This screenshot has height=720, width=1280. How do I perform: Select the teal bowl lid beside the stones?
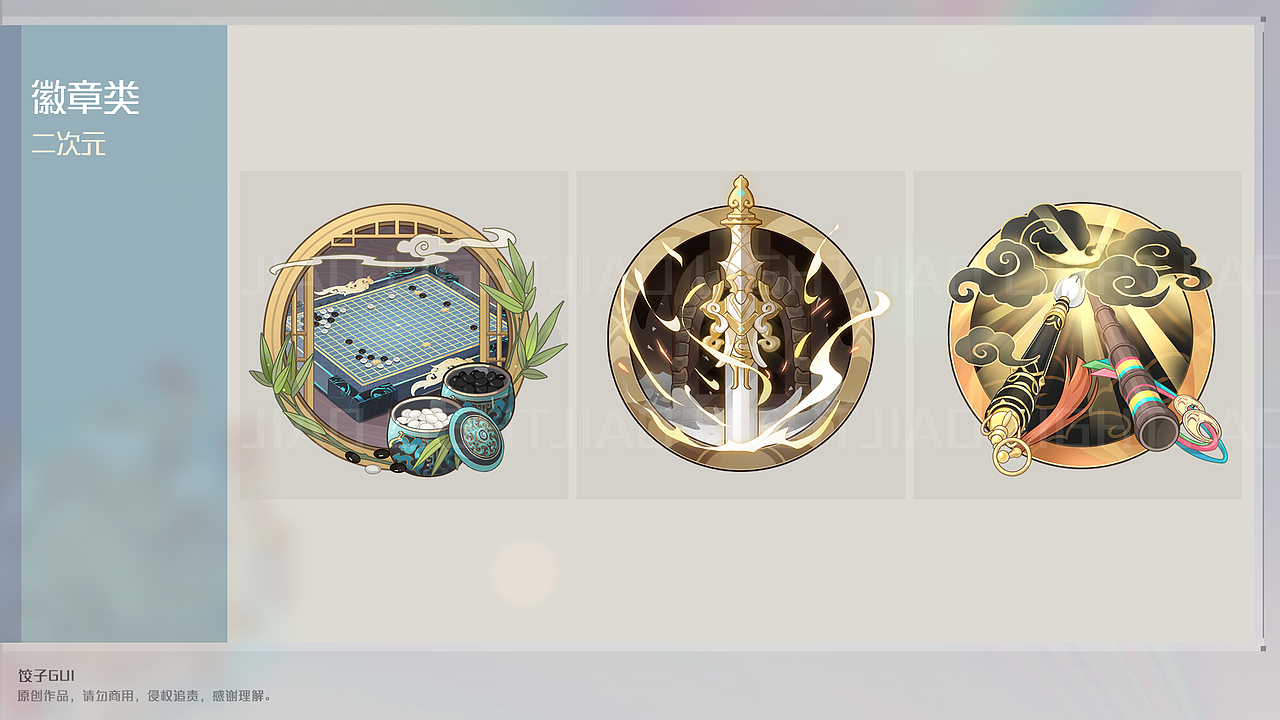point(476,441)
